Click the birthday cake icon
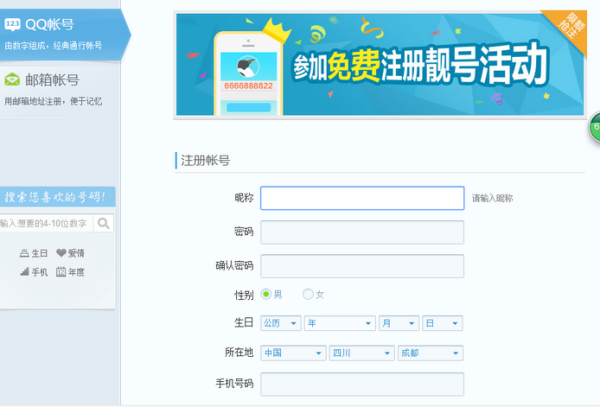 click(x=24, y=253)
